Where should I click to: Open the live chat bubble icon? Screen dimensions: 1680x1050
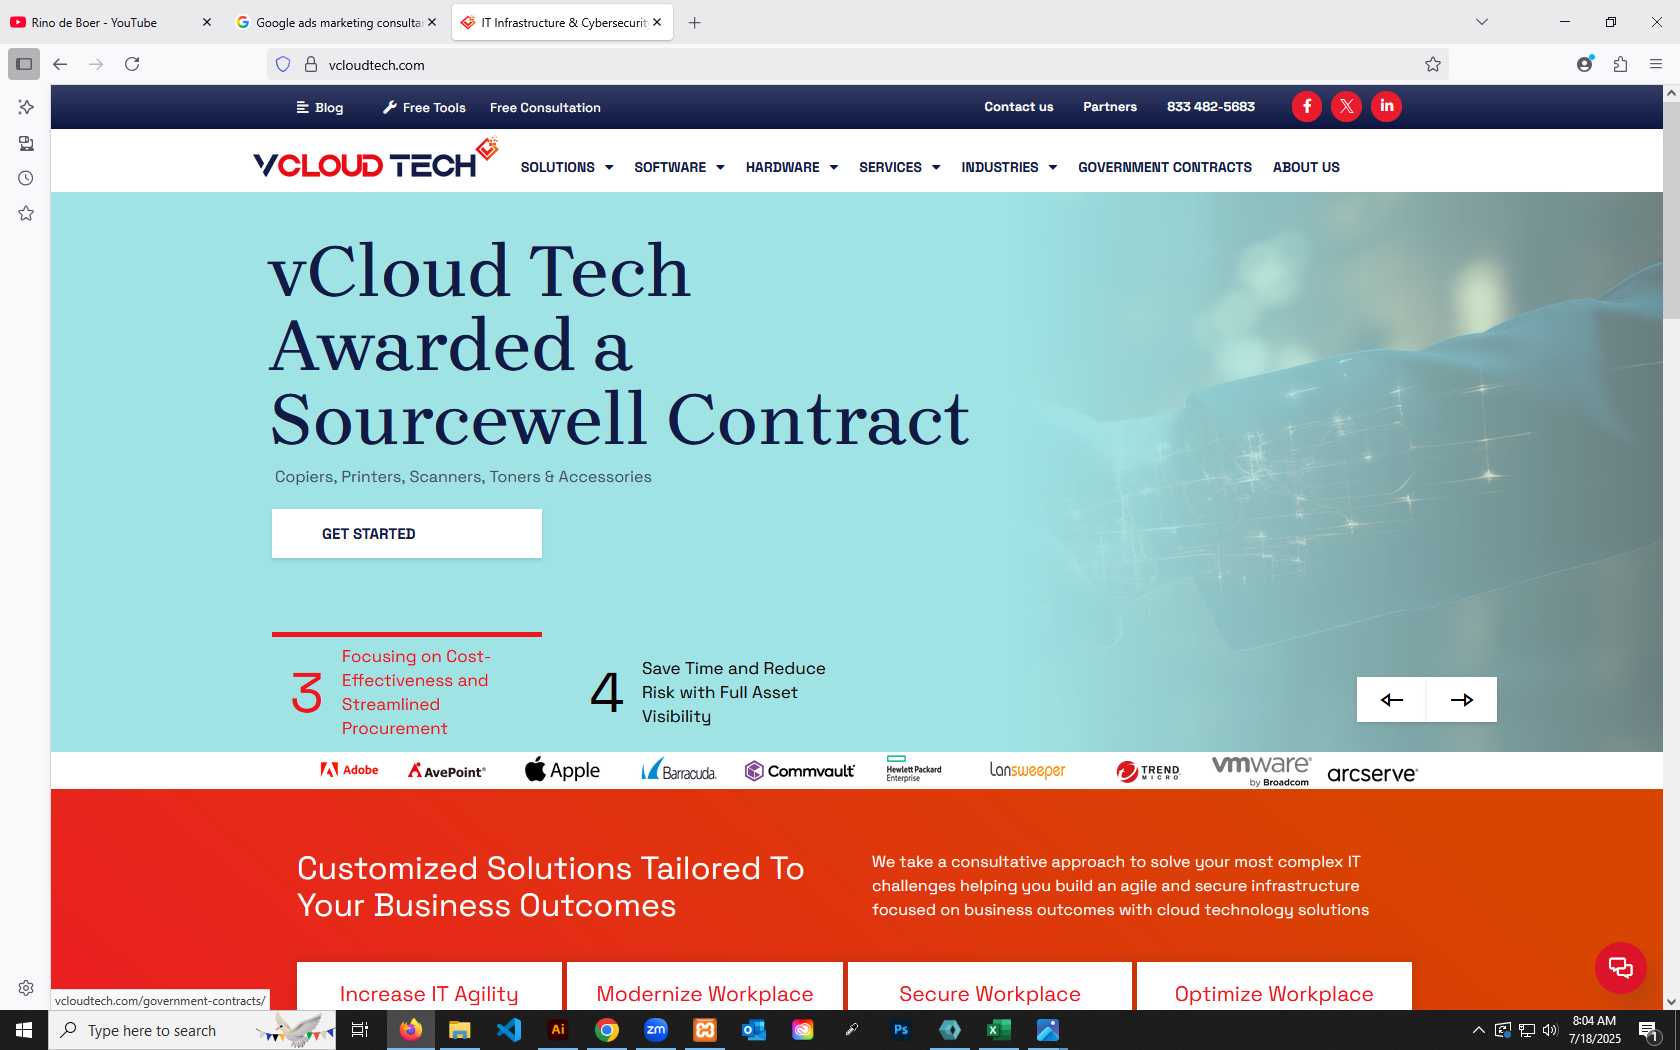(1620, 967)
